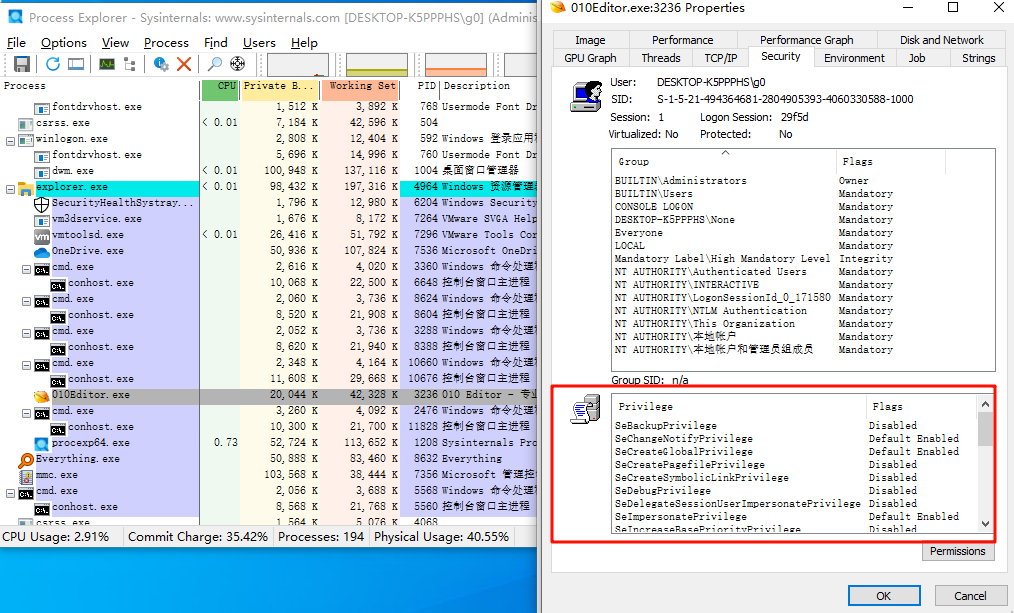Click the 010Editor icon in Properties title bar
This screenshot has height=613, width=1014.
[x=557, y=8]
